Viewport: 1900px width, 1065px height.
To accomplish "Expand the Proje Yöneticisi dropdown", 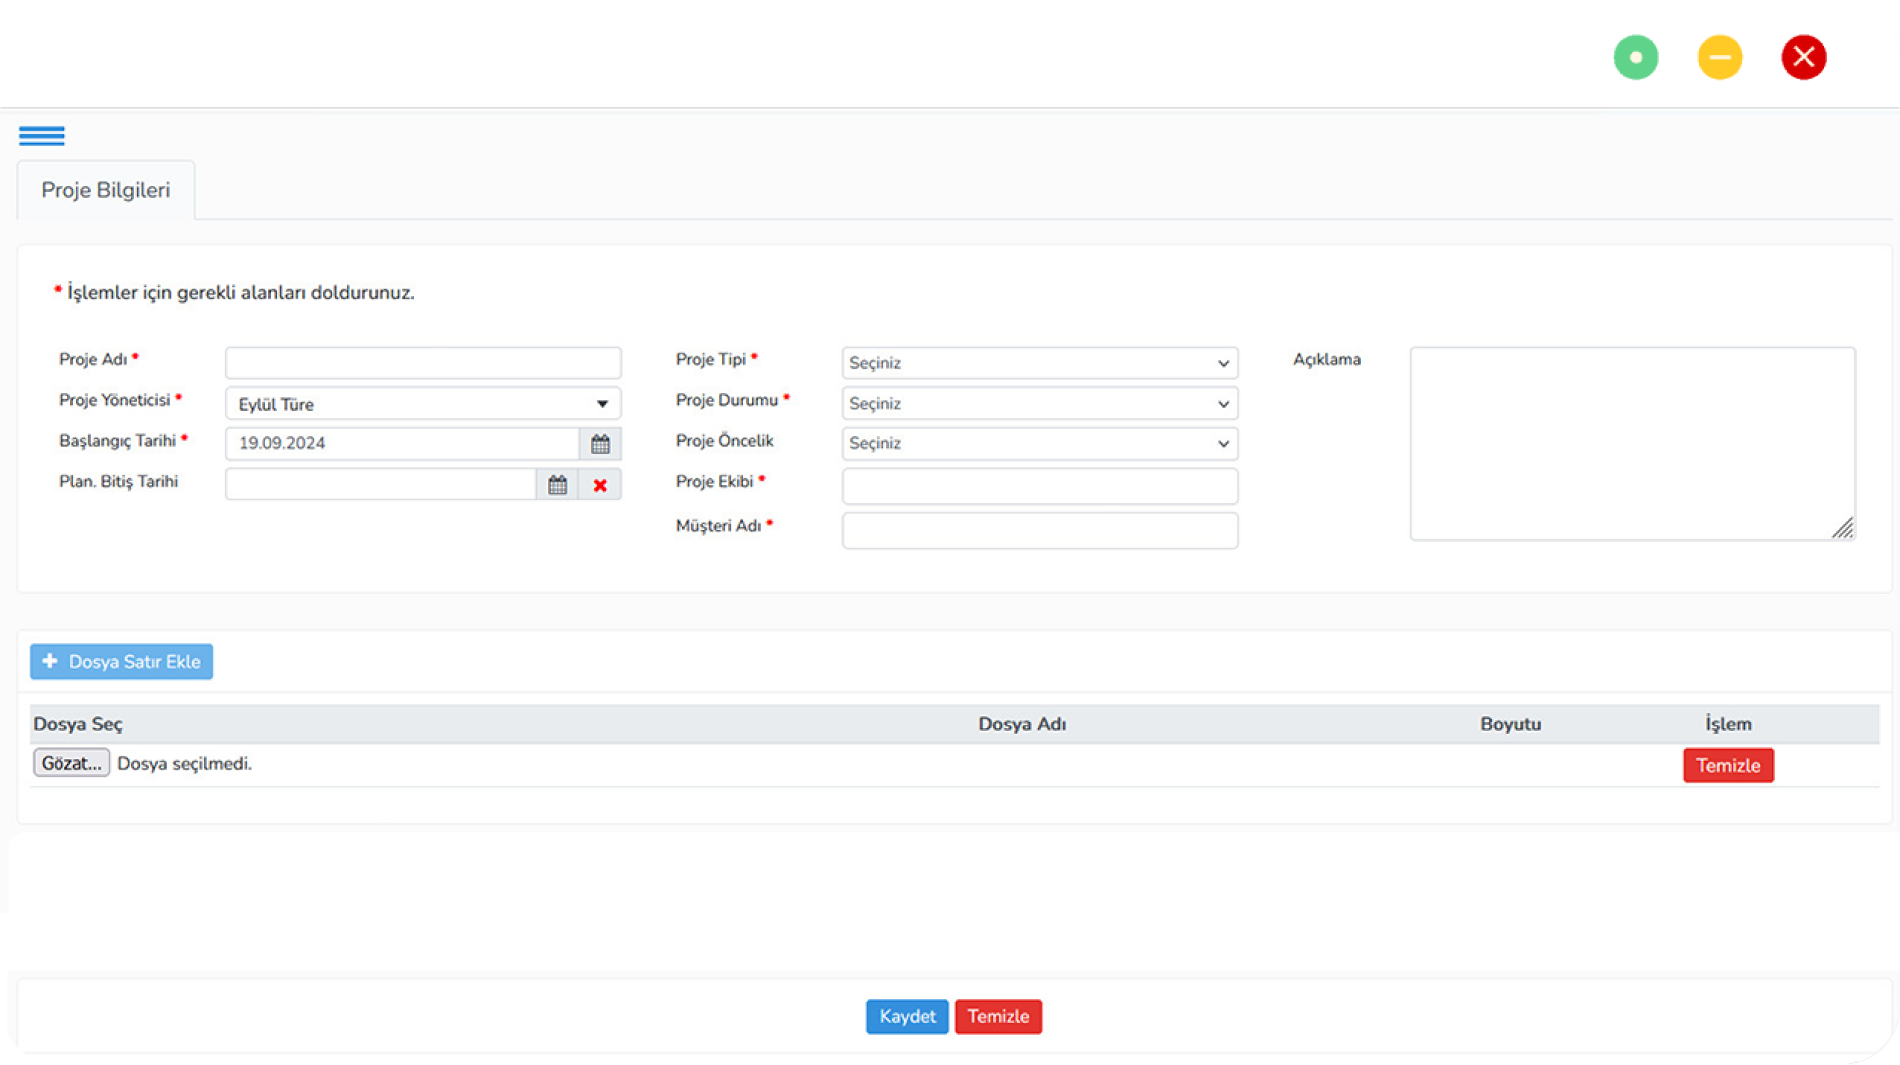I will (423, 404).
